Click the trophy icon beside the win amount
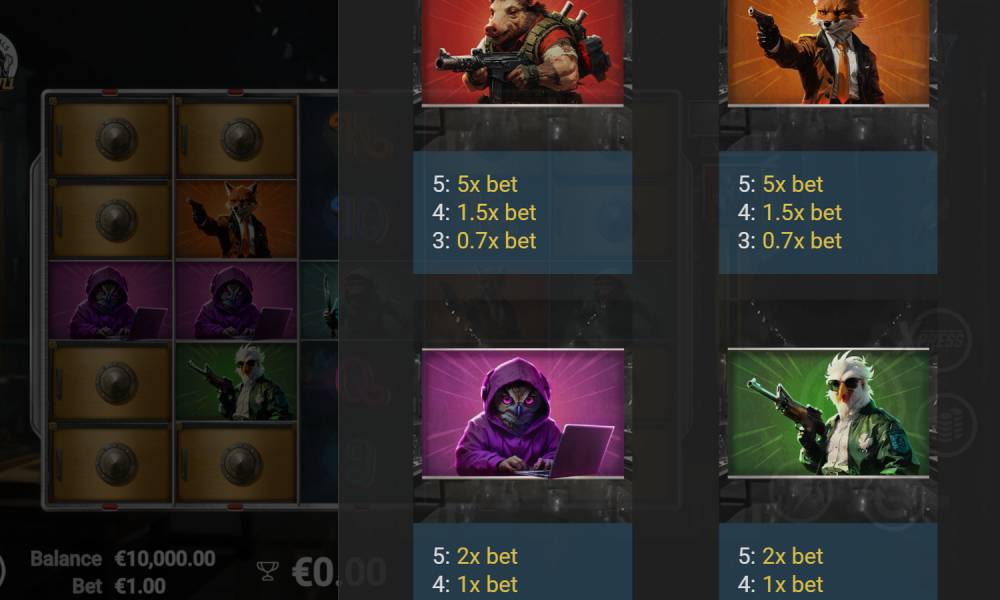 tap(267, 571)
